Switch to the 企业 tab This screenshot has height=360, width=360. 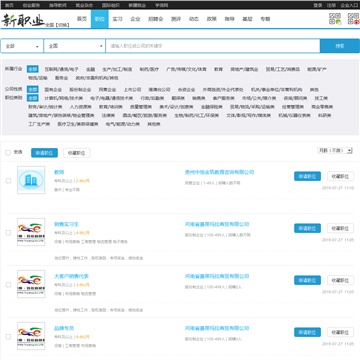pyautogui.click(x=135, y=19)
